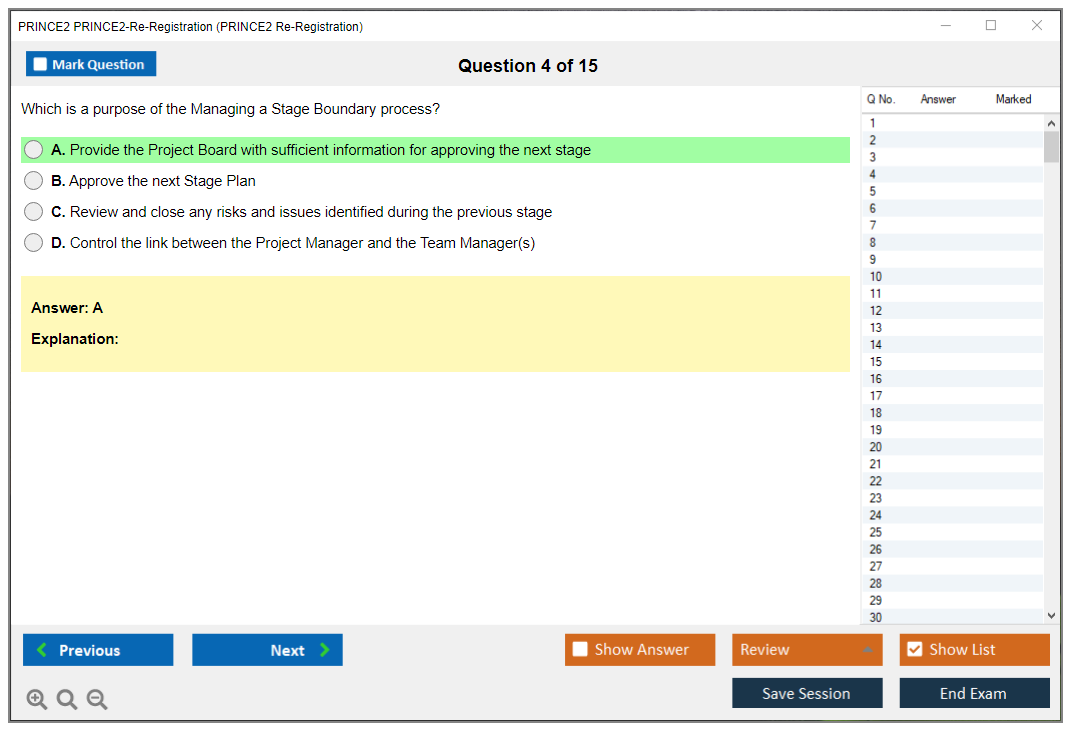Click the reset zoom magnifier icon
The height and width of the screenshot is (735, 1075).
click(67, 700)
